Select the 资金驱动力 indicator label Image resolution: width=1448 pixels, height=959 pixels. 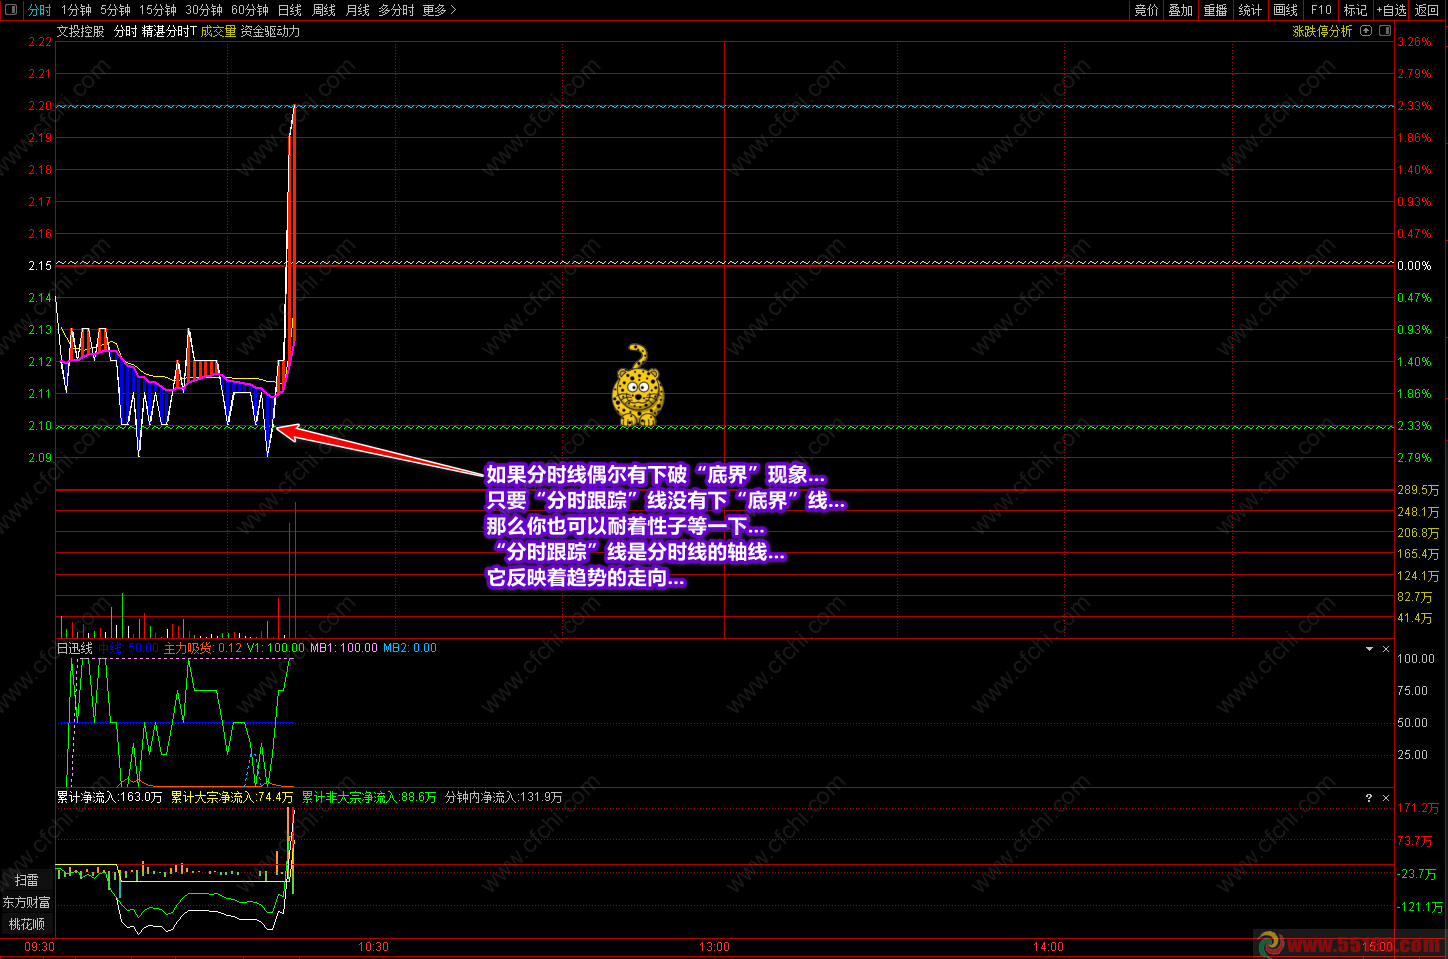tap(270, 31)
